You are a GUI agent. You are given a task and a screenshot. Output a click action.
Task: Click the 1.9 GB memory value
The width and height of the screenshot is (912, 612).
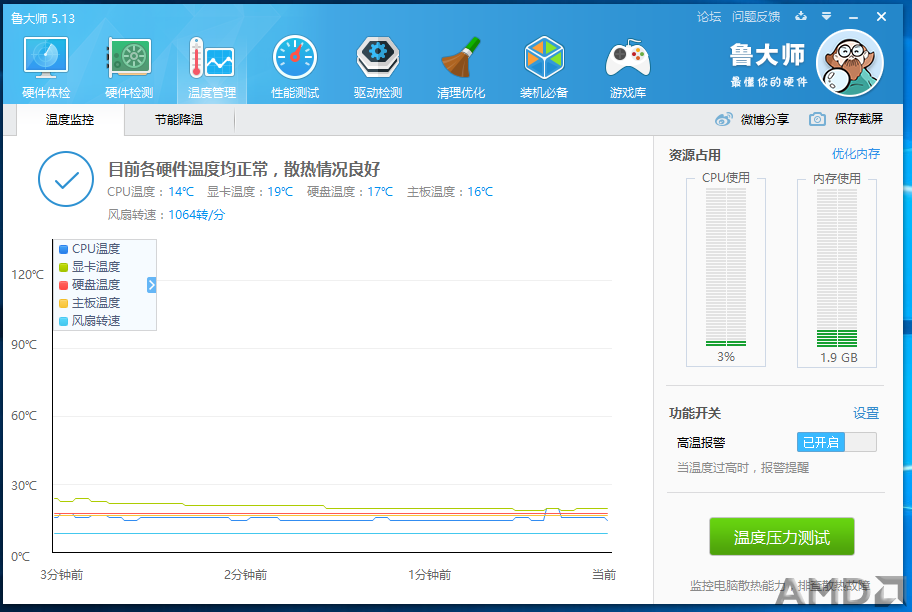click(839, 358)
